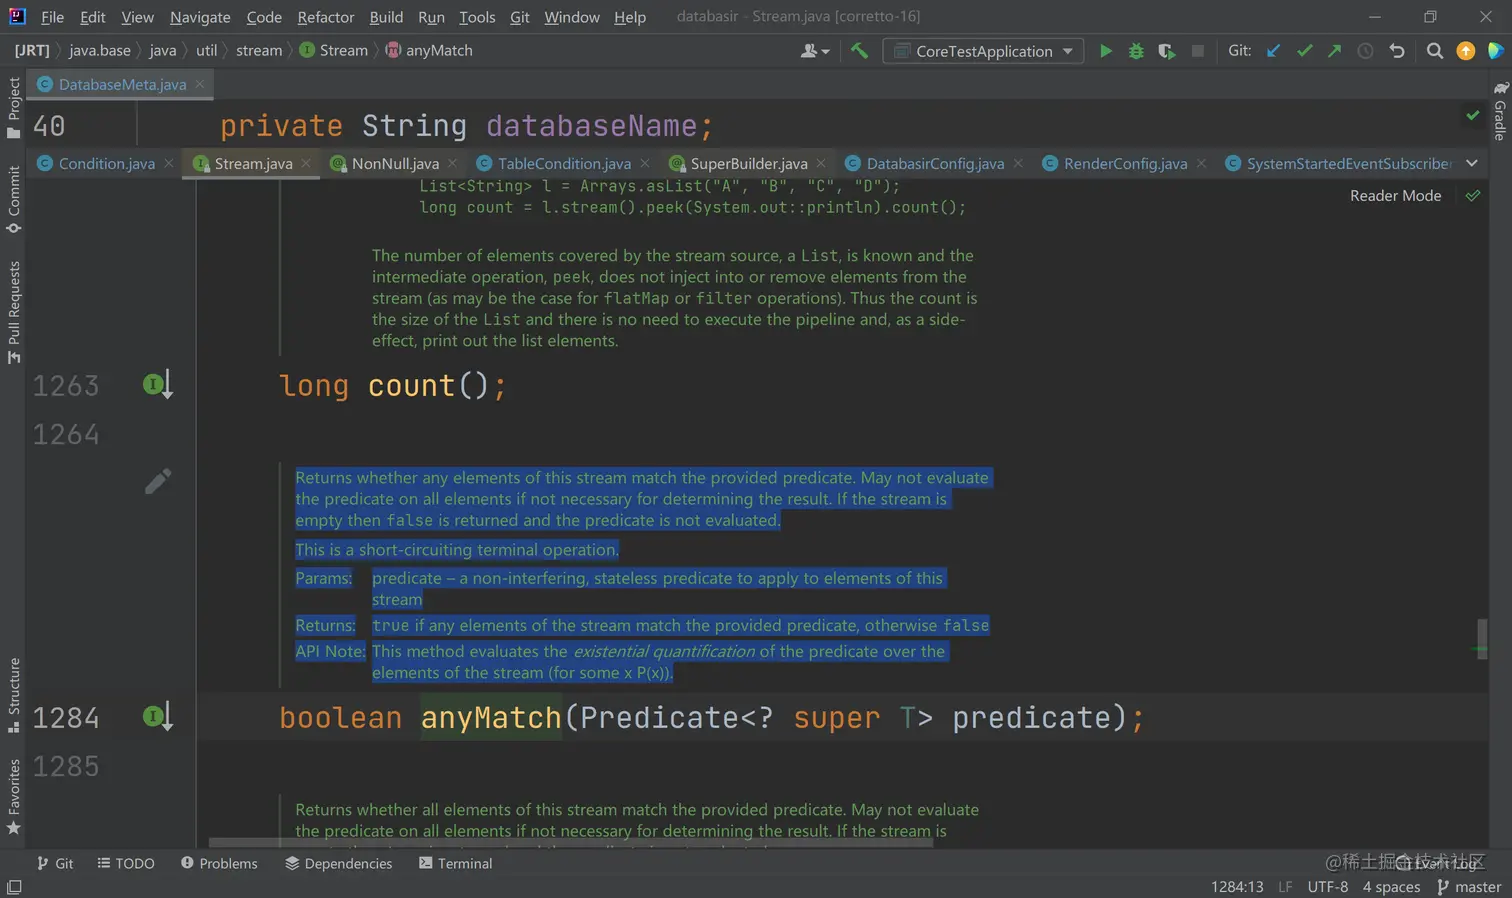This screenshot has width=1512, height=898.
Task: Click implemented-method gutter icon at line 1263
Action: click(x=158, y=384)
